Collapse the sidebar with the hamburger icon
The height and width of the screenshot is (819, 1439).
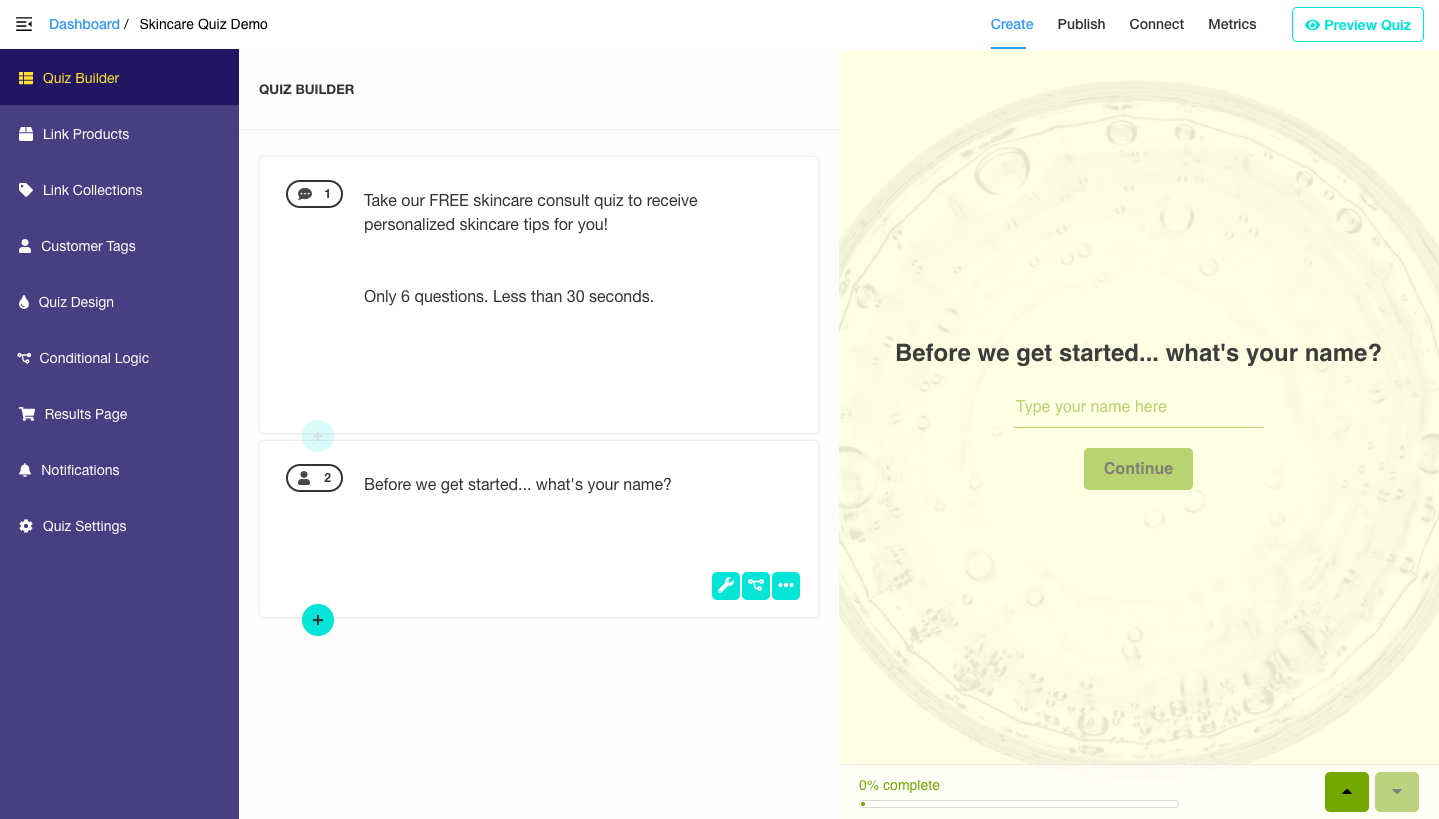pyautogui.click(x=24, y=24)
